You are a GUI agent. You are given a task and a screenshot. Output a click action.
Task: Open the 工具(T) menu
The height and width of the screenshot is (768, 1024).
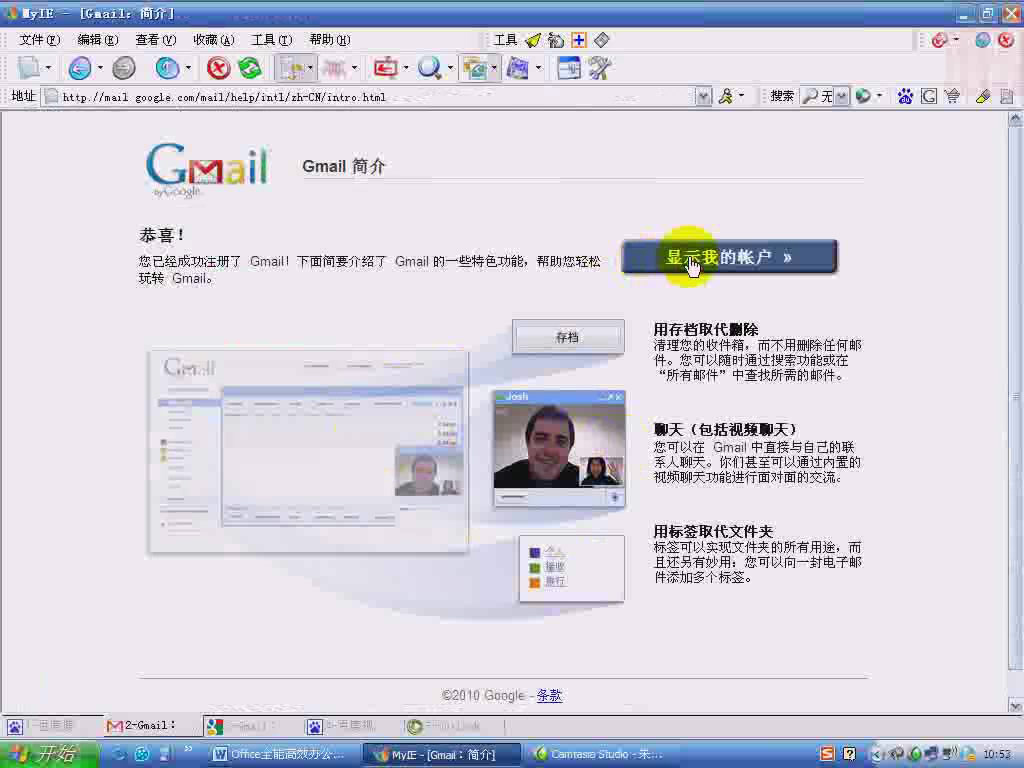tap(272, 40)
